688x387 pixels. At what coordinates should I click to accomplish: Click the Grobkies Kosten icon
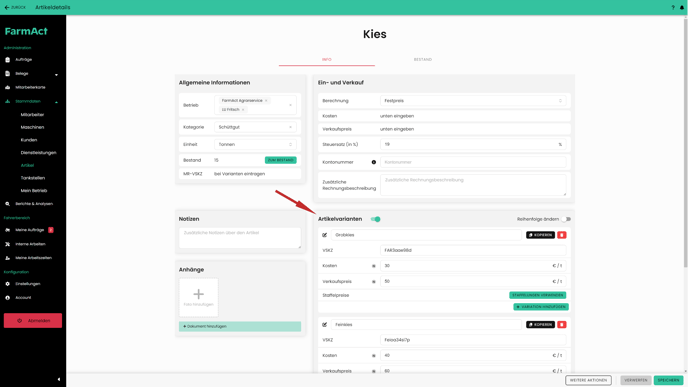[374, 266]
